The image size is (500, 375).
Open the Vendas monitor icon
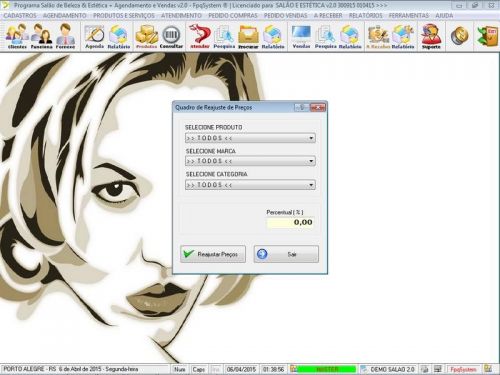pyautogui.click(x=301, y=36)
